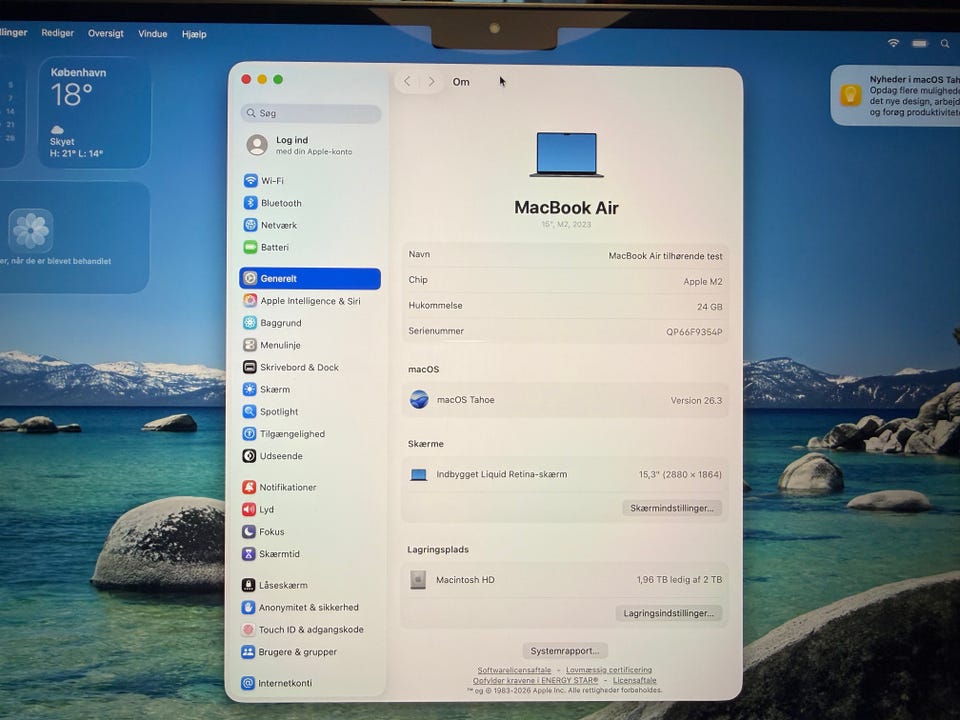Open the Hjælp menu
This screenshot has height=720, width=960.
(194, 34)
